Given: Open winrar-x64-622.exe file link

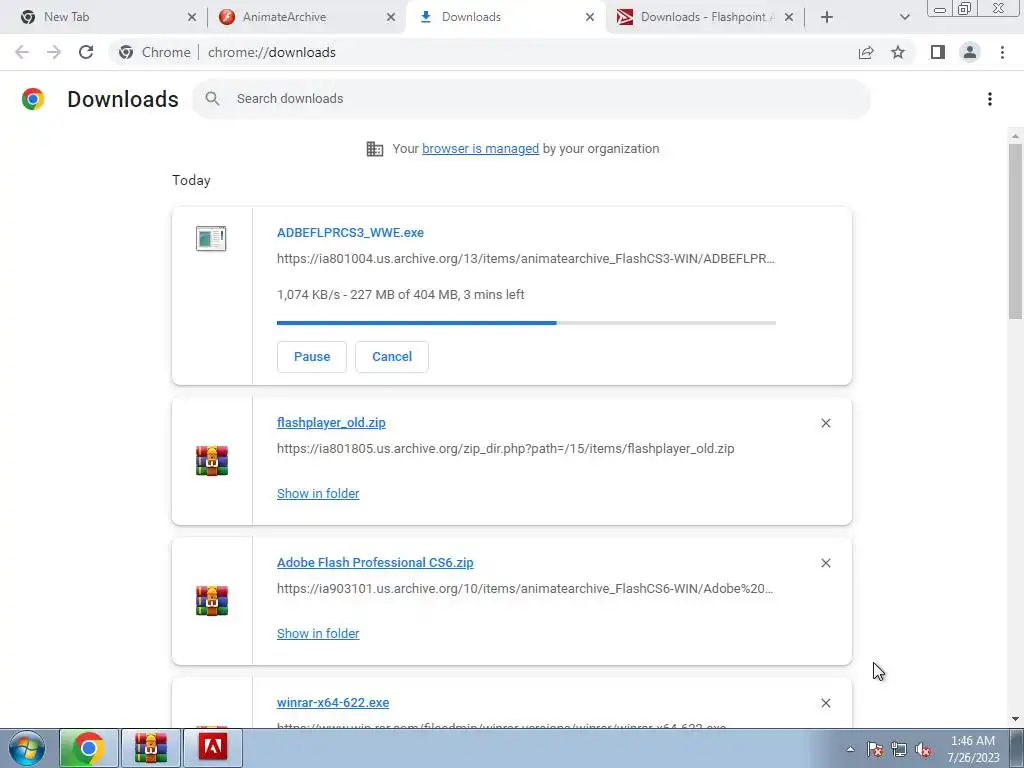Looking at the screenshot, I should [333, 703].
